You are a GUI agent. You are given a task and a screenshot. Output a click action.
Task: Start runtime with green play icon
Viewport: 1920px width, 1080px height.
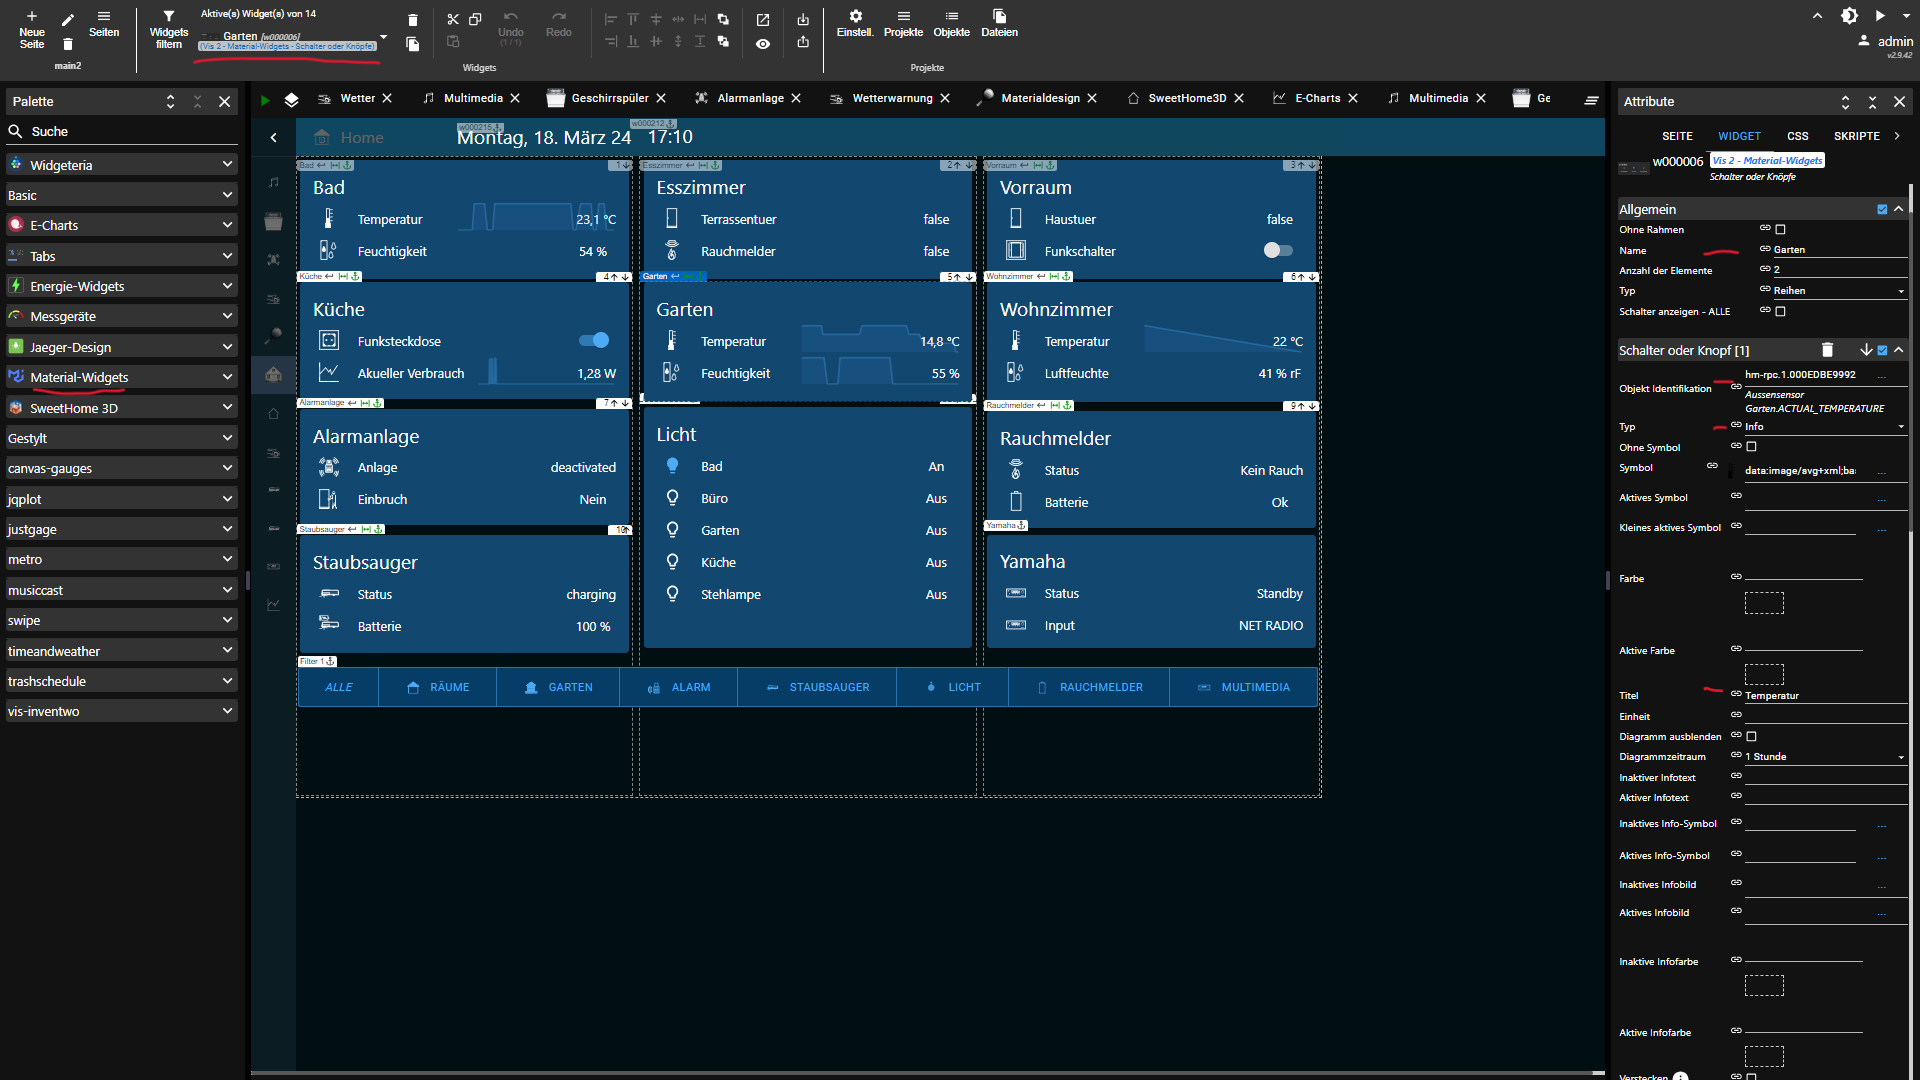(x=265, y=99)
